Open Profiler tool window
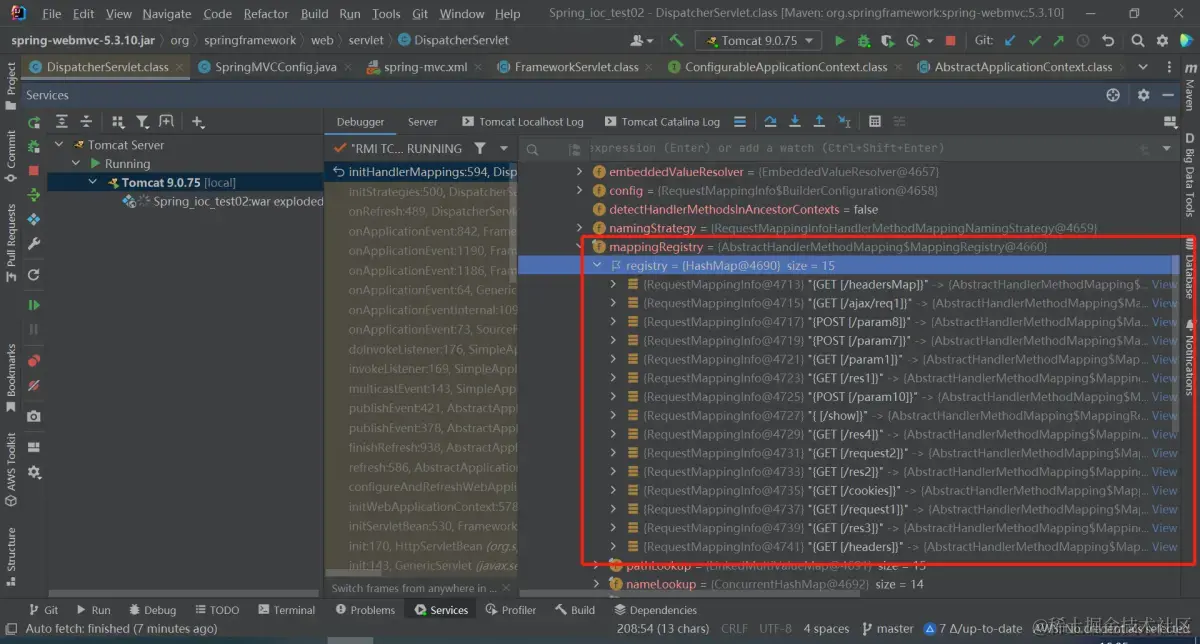 (510, 610)
